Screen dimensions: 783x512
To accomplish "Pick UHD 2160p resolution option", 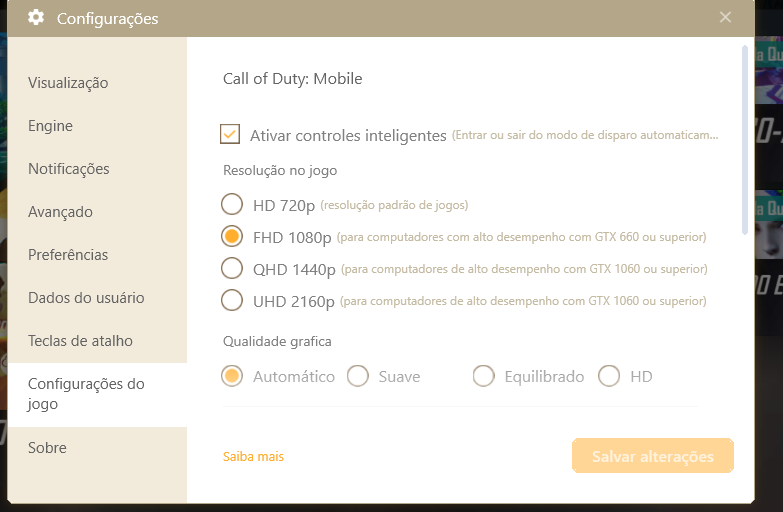I will click(x=232, y=300).
